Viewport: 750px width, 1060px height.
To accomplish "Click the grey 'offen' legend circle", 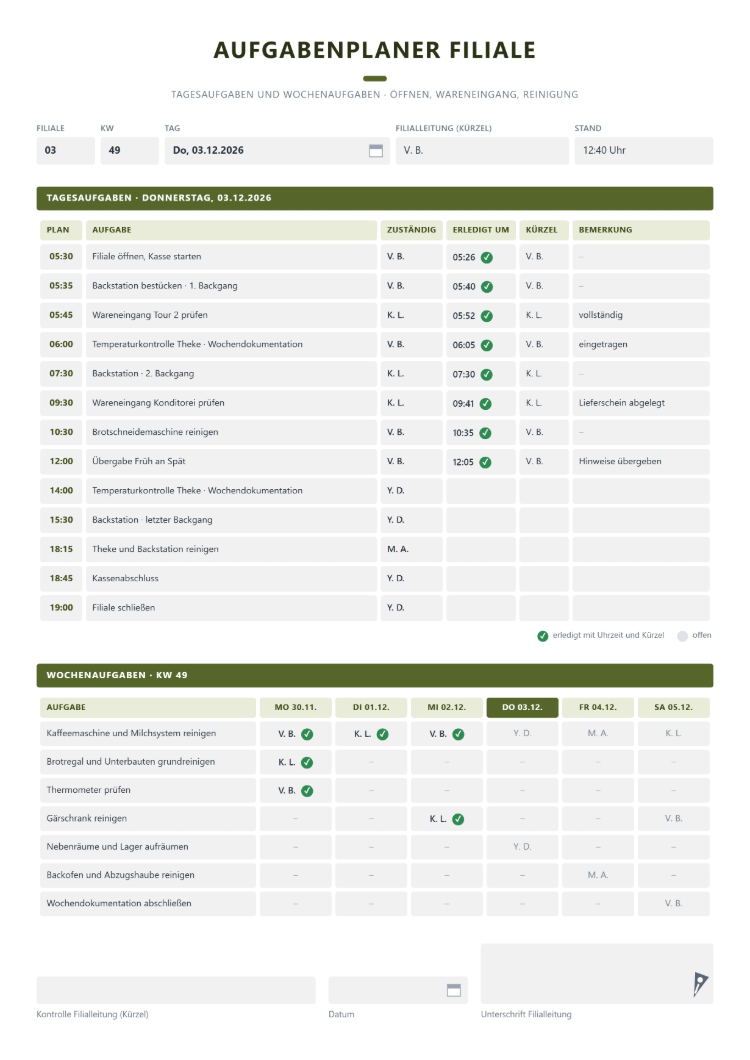I will coord(682,636).
